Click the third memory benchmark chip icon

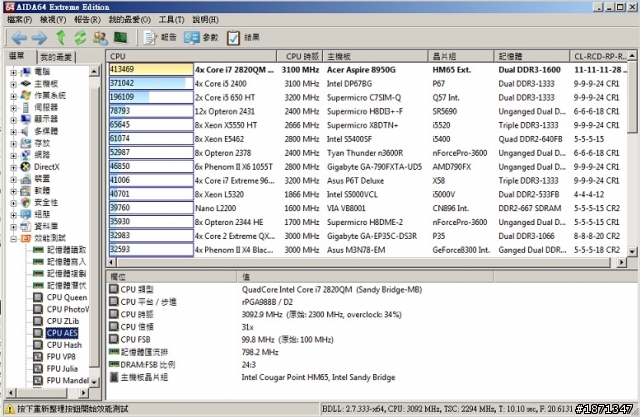tap(38, 273)
